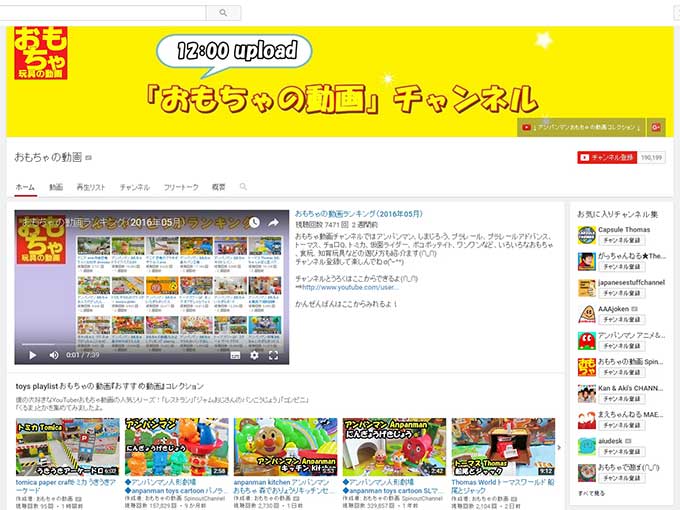This screenshot has height=510, width=680.
Task: Open video settings gear
Action: pos(254,356)
